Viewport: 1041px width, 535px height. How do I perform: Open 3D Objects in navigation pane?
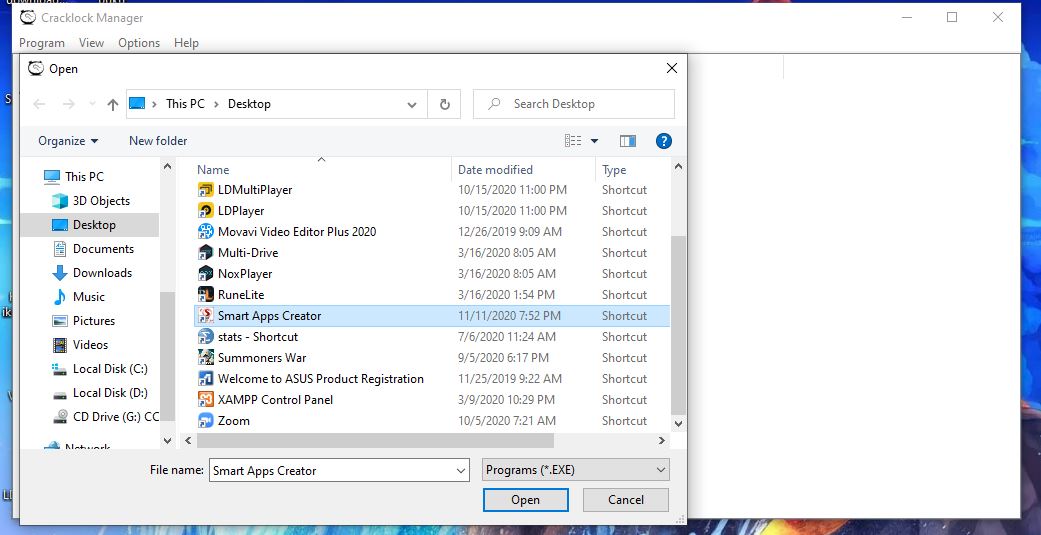[x=101, y=200]
